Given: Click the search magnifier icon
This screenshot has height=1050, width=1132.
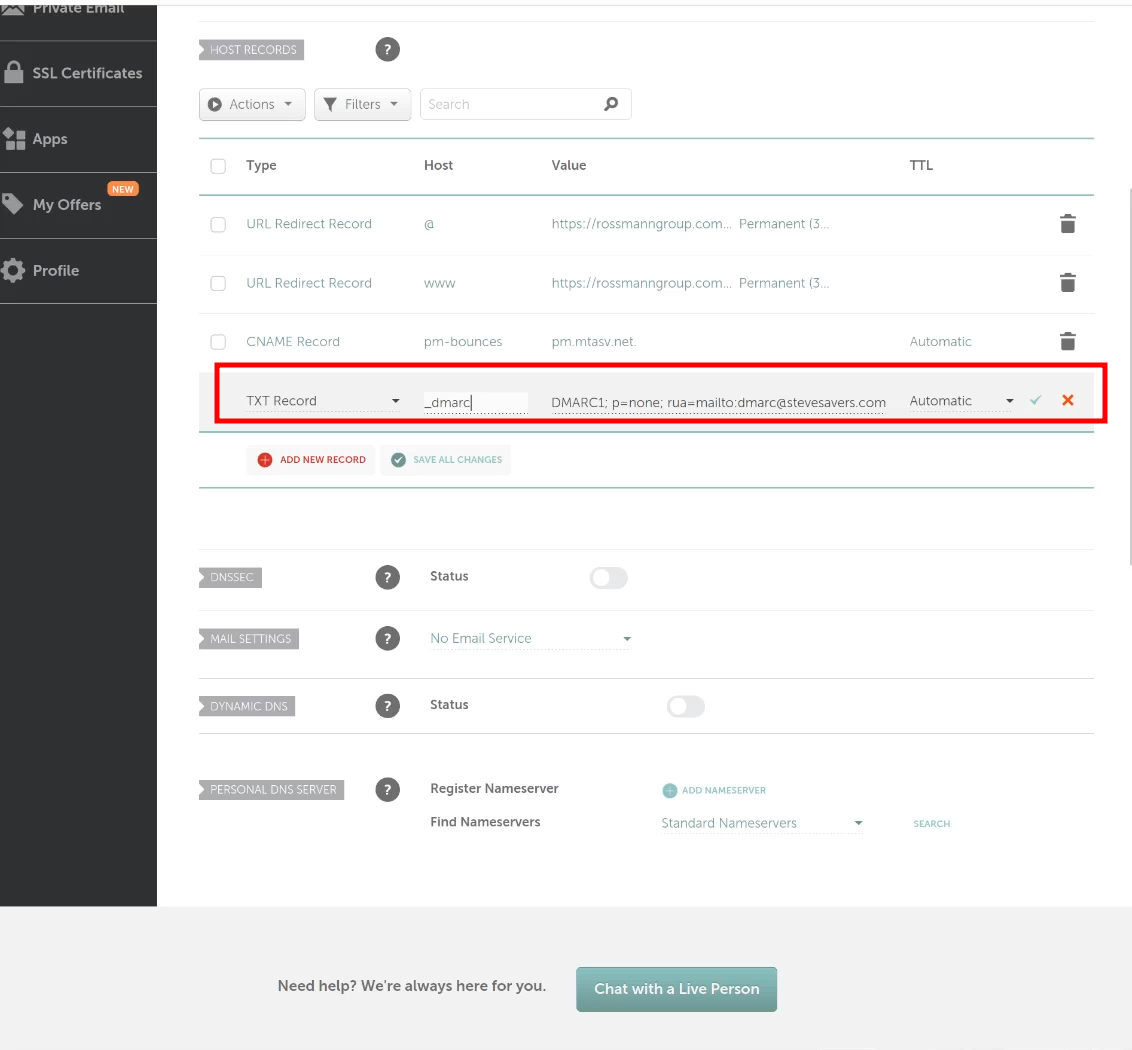Looking at the screenshot, I should click(x=611, y=104).
